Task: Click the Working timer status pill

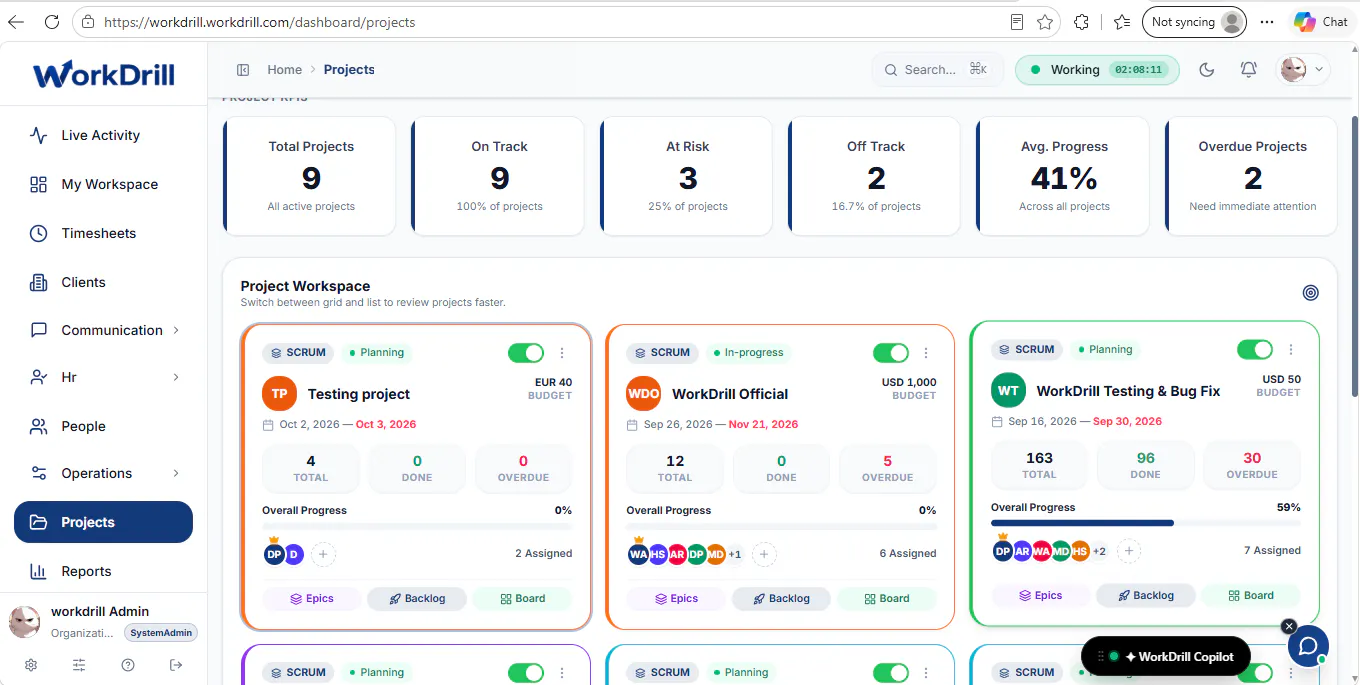Action: coord(1097,70)
